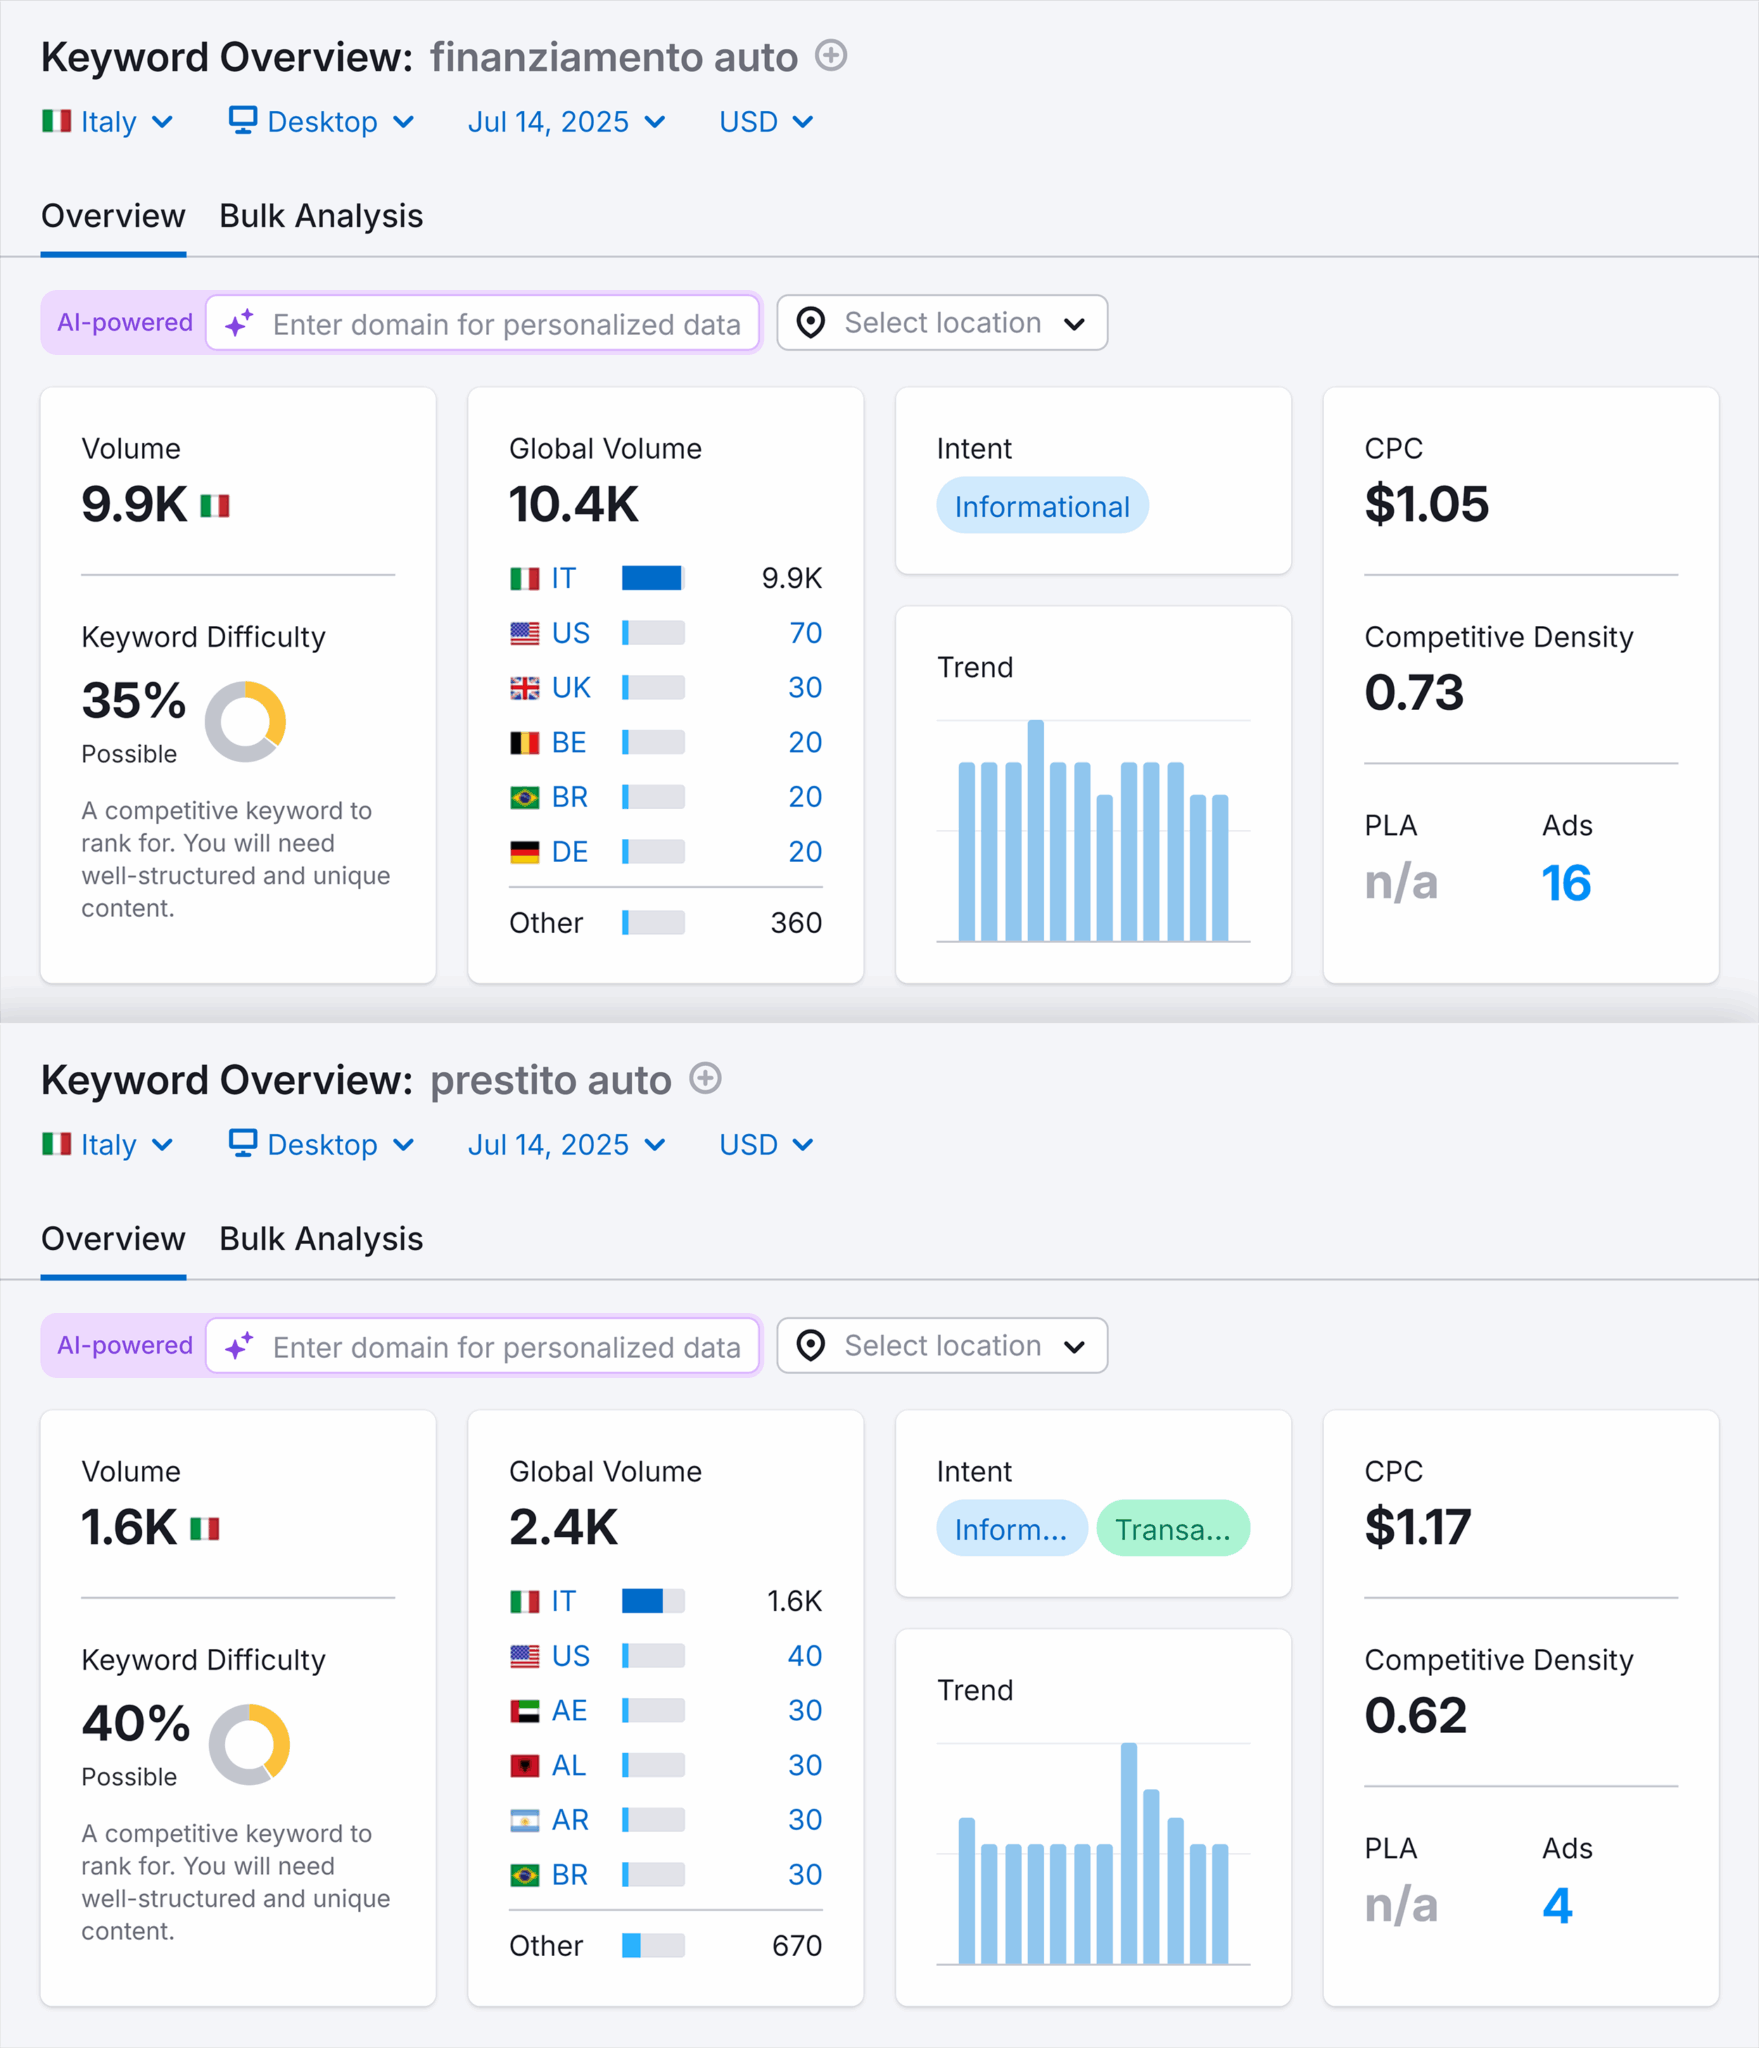
Task: Open the Italy country dropdown for finanziamento auto
Action: point(108,122)
